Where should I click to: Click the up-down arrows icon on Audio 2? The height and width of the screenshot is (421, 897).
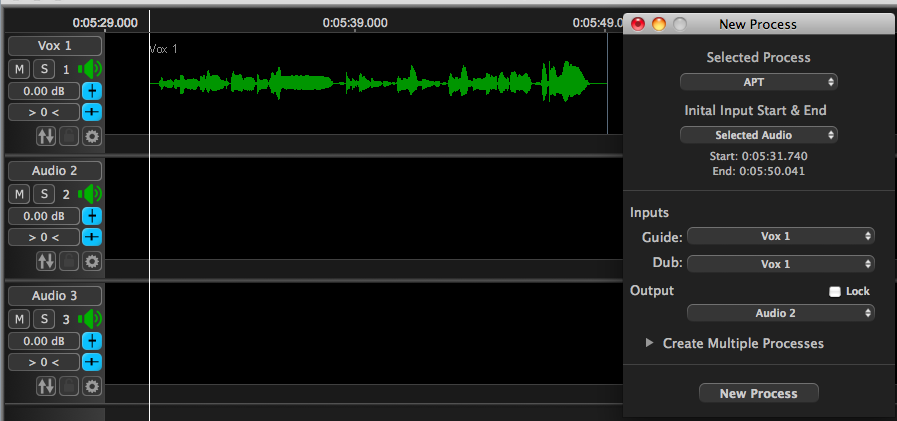click(x=46, y=260)
